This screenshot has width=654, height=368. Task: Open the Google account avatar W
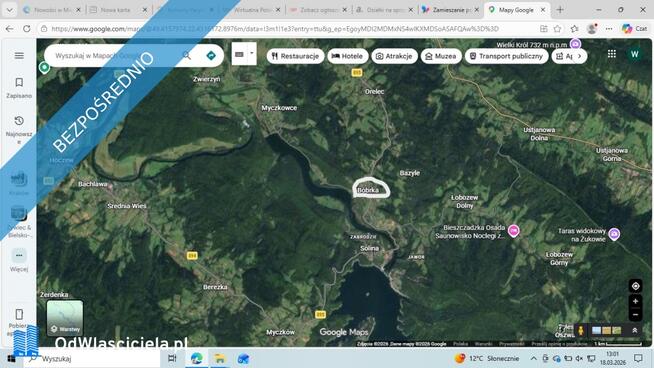point(635,54)
